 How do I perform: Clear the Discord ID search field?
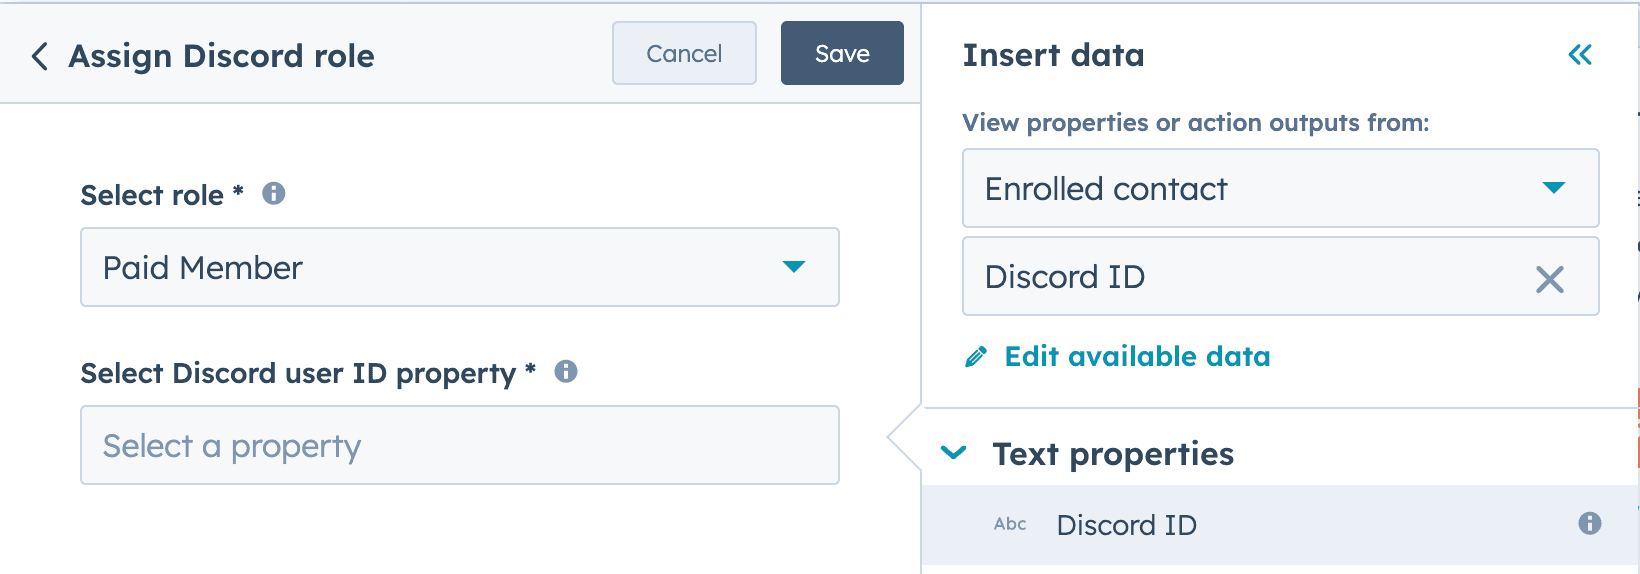pyautogui.click(x=1549, y=279)
